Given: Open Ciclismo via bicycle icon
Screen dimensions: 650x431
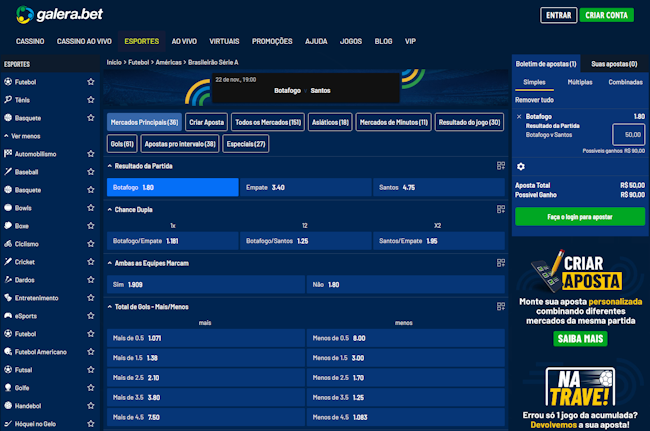Looking at the screenshot, I should point(8,243).
